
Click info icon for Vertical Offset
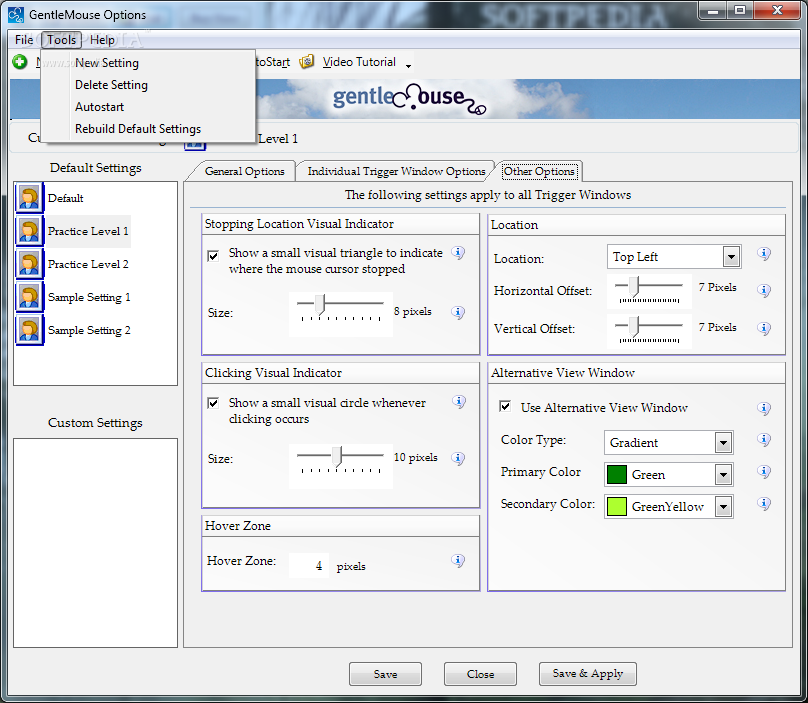[764, 328]
